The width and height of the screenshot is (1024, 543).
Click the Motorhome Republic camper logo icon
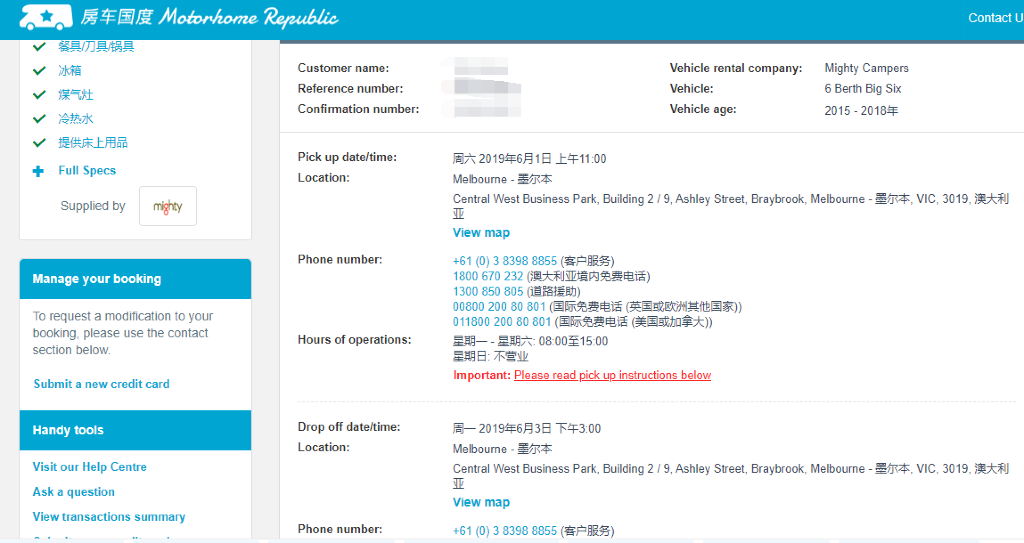pos(41,17)
